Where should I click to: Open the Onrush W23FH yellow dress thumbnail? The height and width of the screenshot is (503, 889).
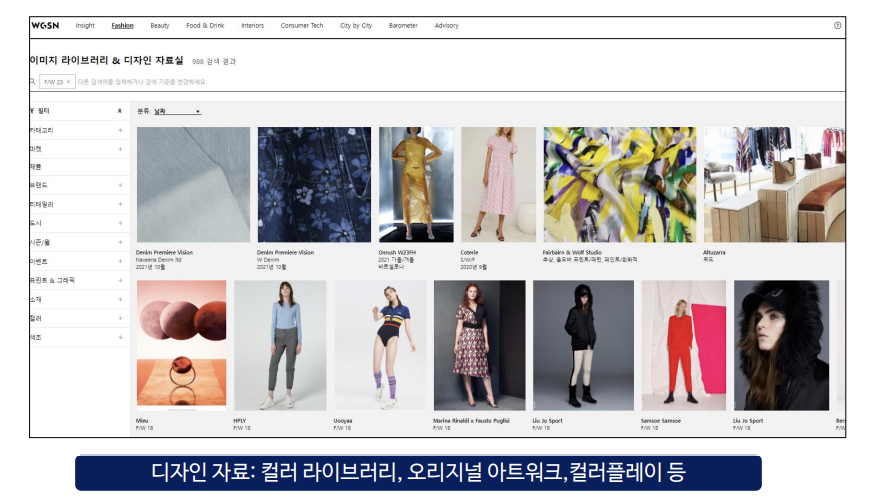click(416, 185)
